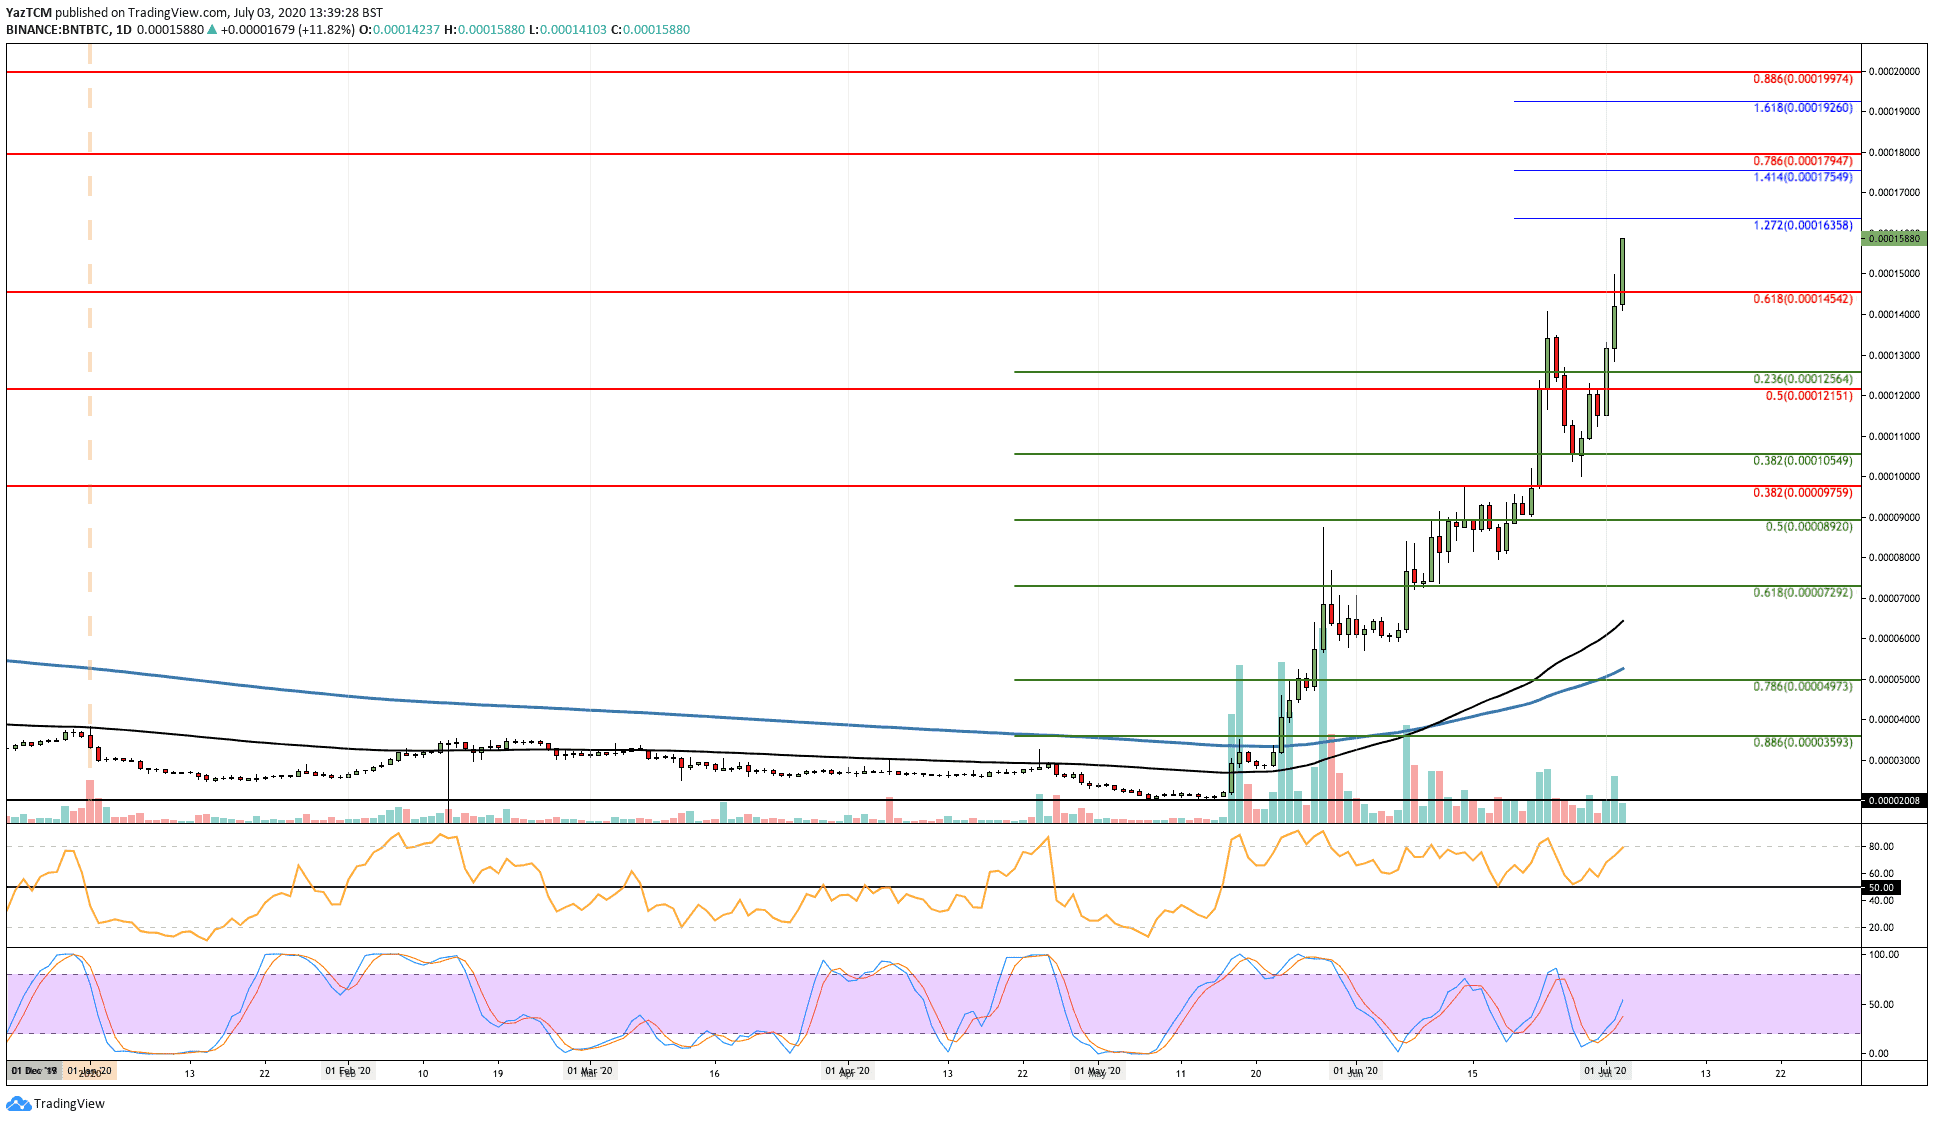Click the 01 Jun '20 date label
1934x1122 pixels.
point(1356,1071)
